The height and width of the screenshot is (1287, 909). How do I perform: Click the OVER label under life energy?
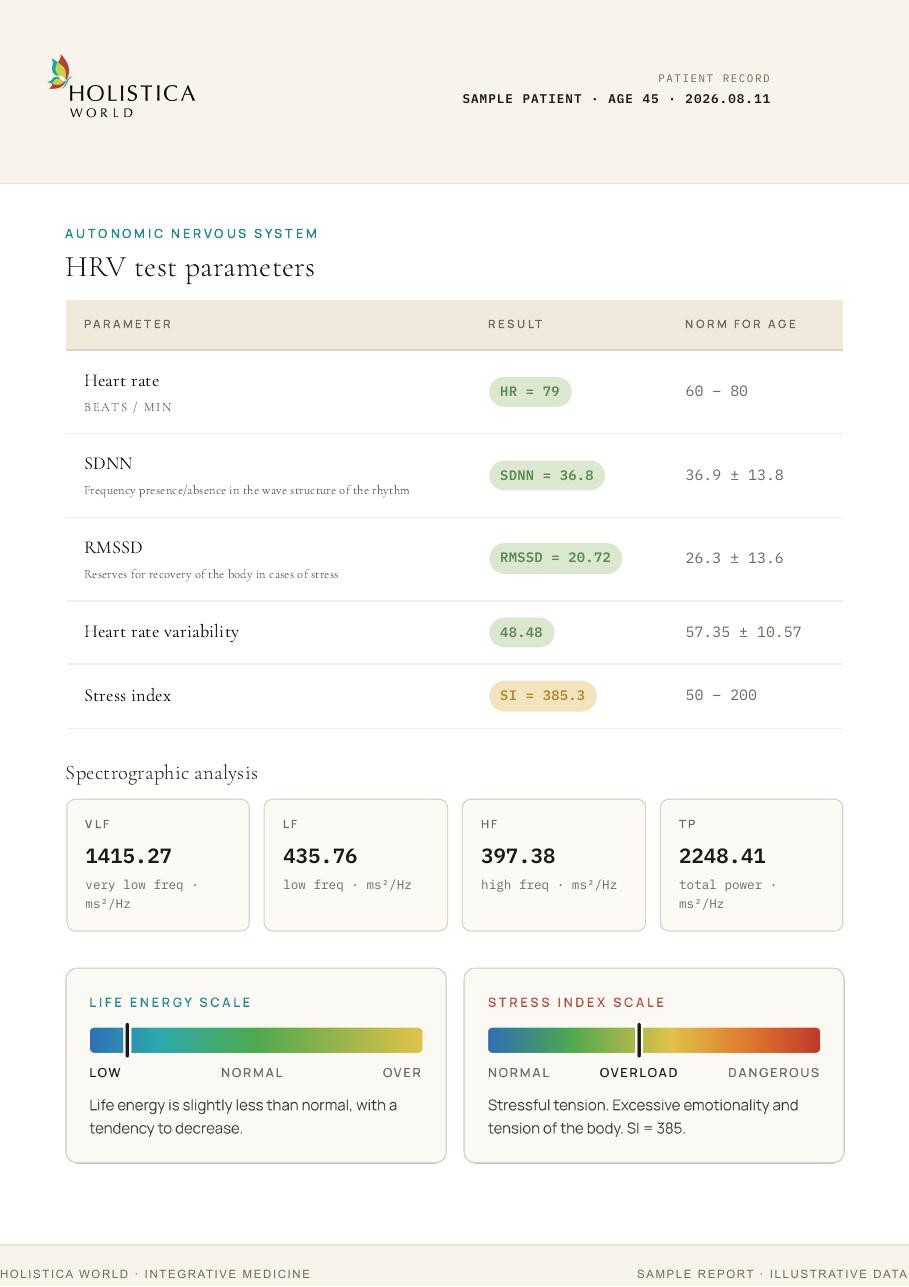coord(402,1073)
